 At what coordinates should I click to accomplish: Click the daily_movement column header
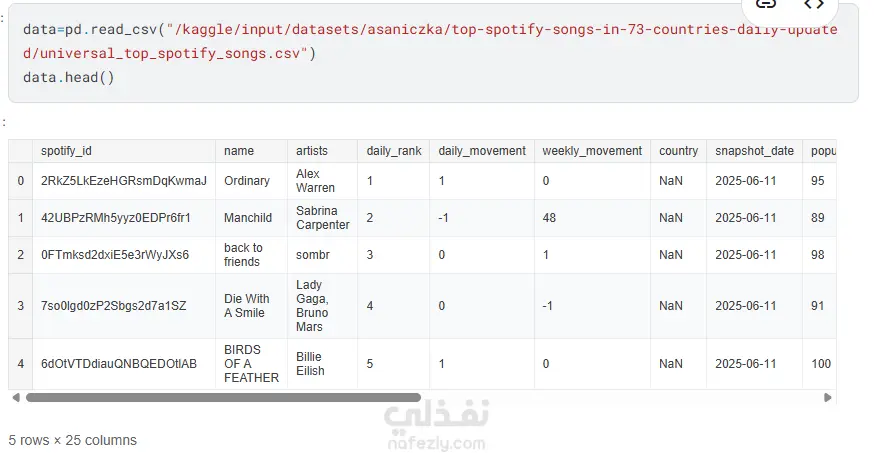coord(482,151)
